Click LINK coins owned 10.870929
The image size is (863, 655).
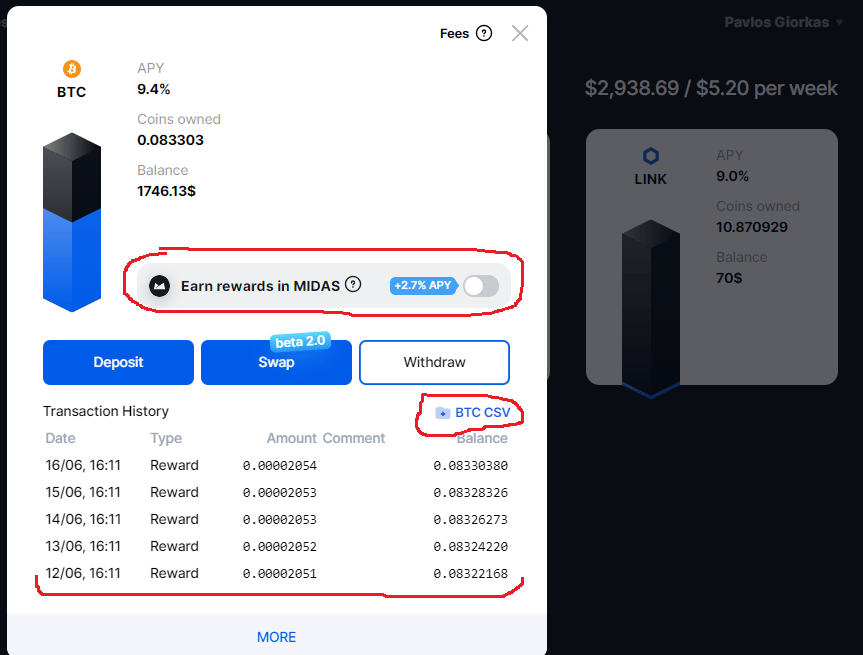pyautogui.click(x=752, y=227)
